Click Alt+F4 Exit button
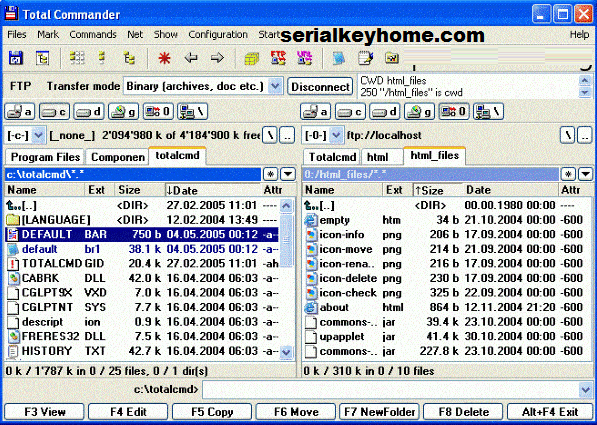This screenshot has width=597, height=425. click(x=550, y=412)
